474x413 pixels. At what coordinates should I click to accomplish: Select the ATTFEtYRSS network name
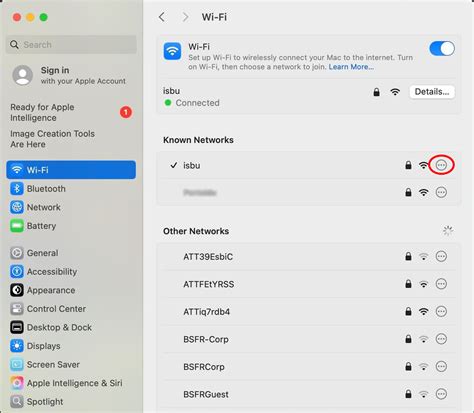pos(209,284)
